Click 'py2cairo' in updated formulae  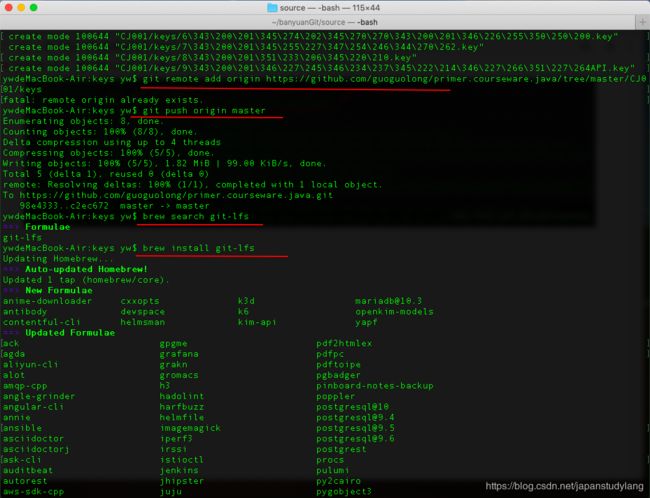coord(338,481)
